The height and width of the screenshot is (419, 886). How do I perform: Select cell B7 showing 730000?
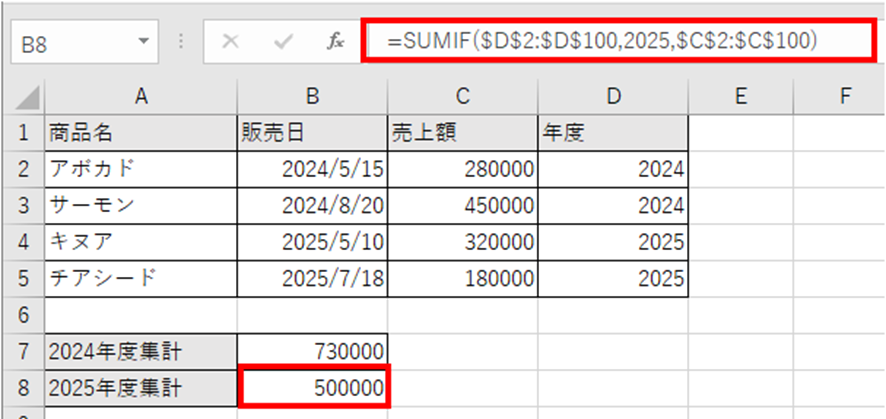pos(313,350)
